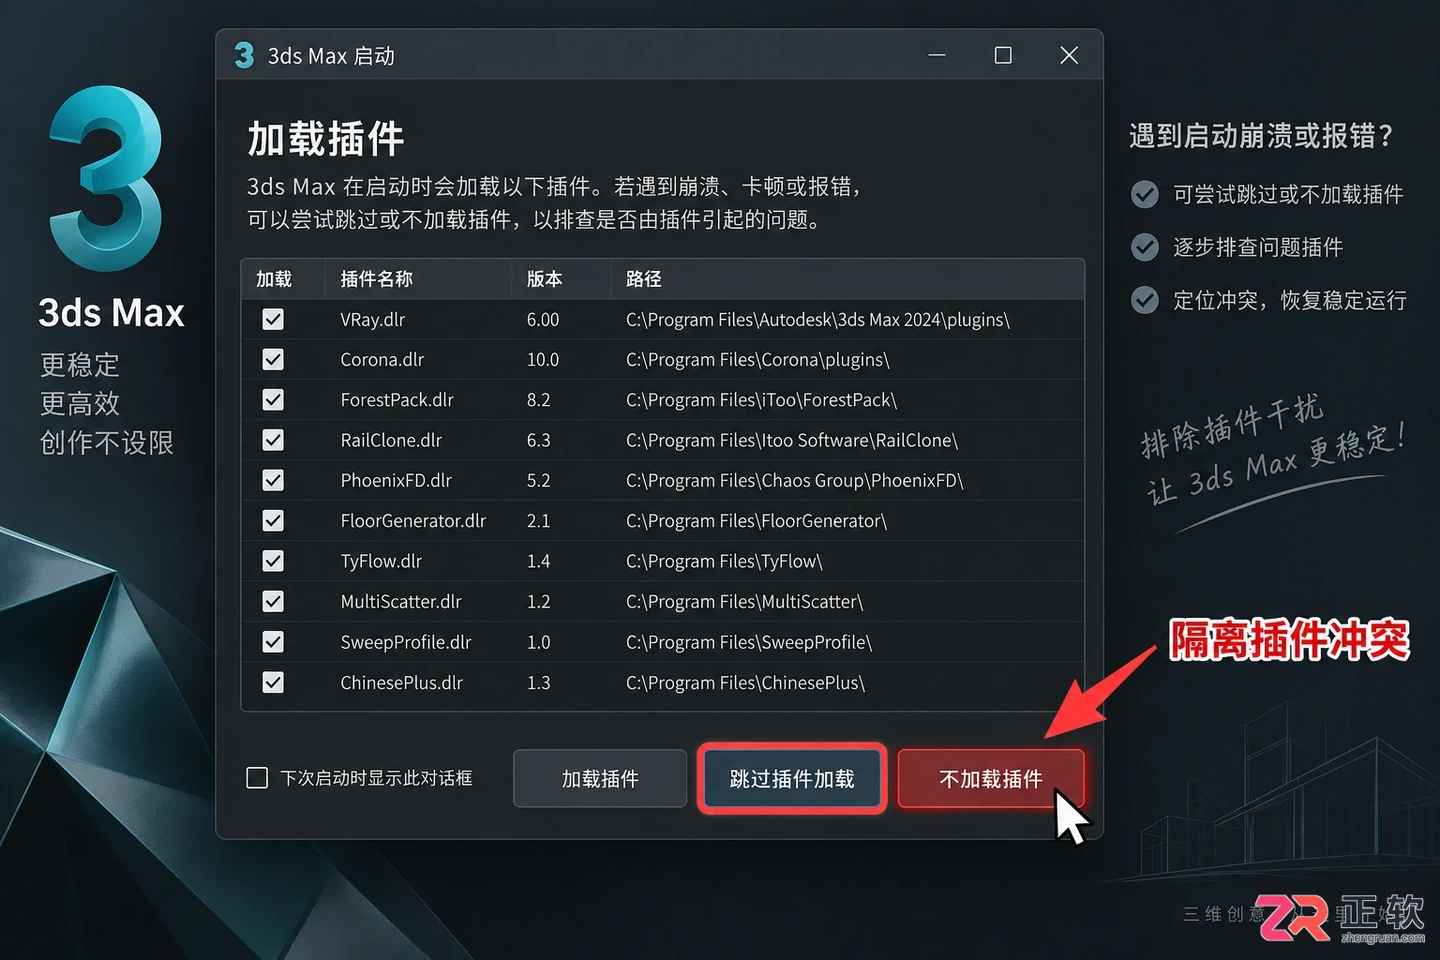
Task: Select the FloorGenerator.dlr plugin name
Action: (413, 521)
